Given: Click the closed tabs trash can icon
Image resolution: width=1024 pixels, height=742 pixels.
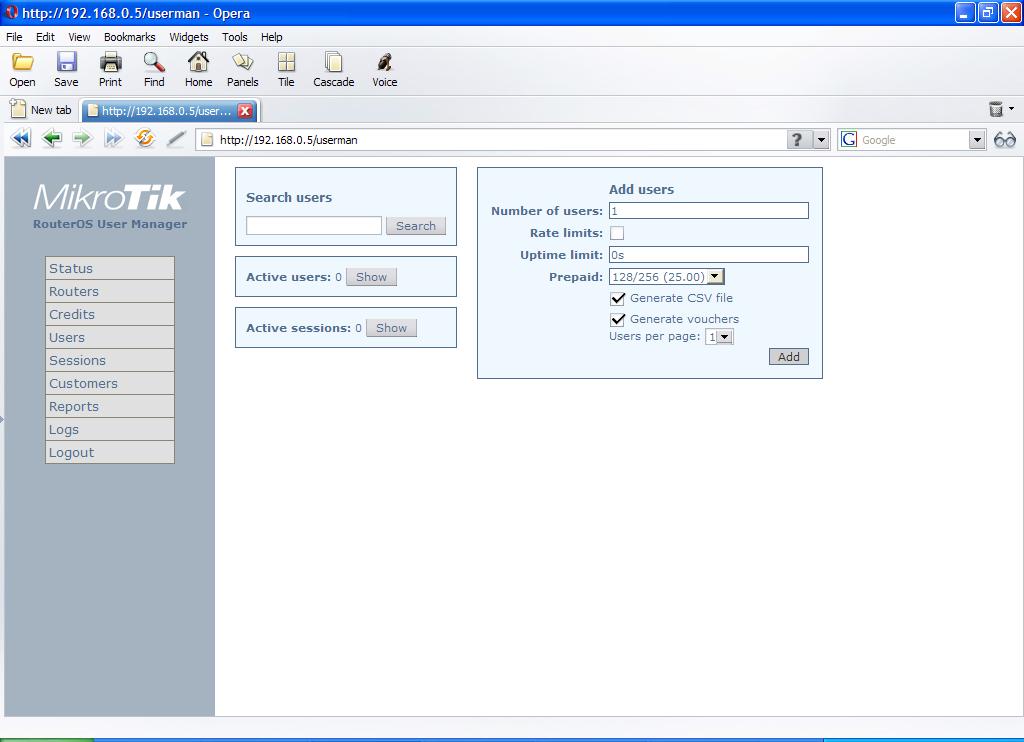Looking at the screenshot, I should (995, 109).
